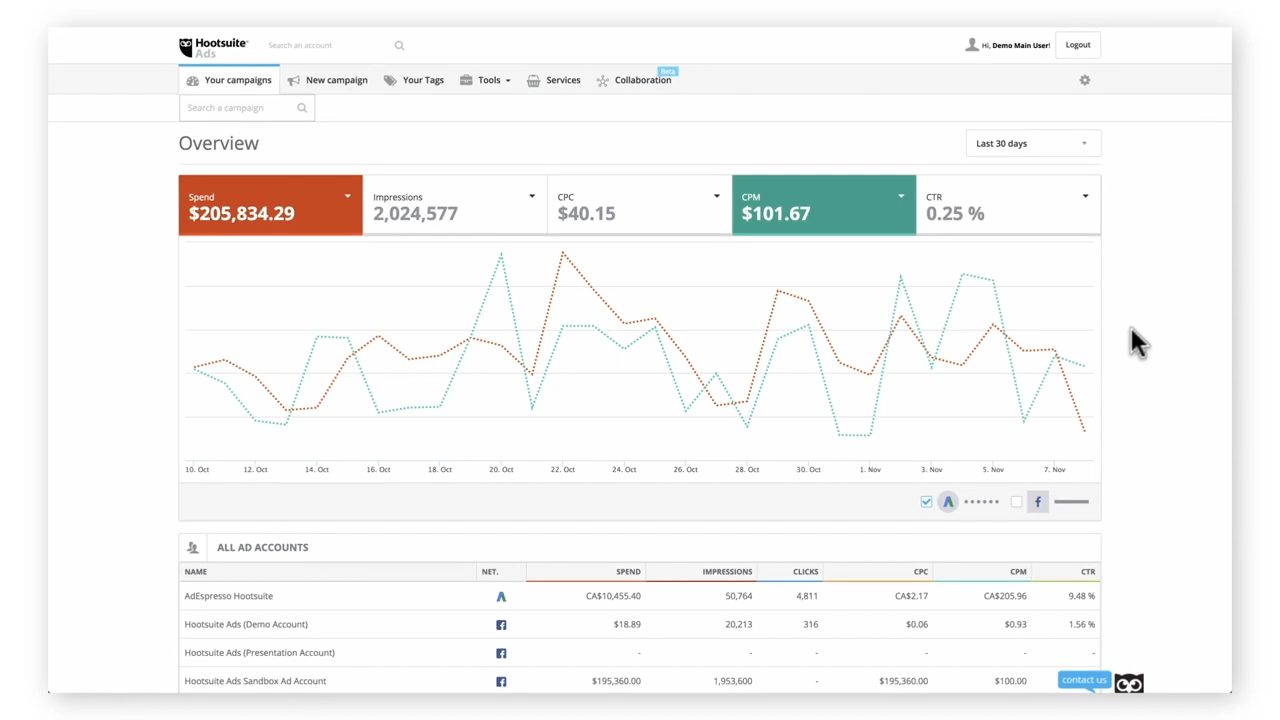Enable the Facebook legend checkbox
Viewport: 1280px width, 720px height.
coord(1016,502)
